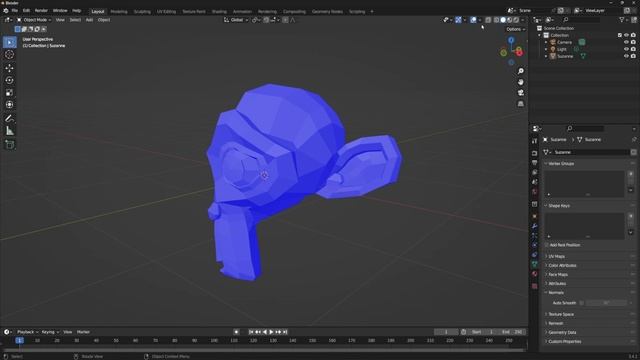Open the Playback dropdown in timeline
The image size is (640, 360).
(x=28, y=332)
